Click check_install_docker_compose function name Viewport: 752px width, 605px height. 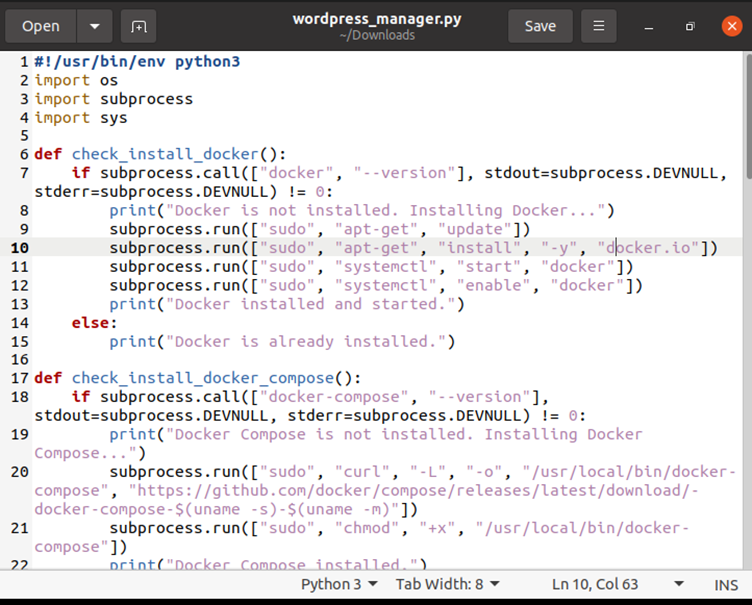(x=203, y=378)
